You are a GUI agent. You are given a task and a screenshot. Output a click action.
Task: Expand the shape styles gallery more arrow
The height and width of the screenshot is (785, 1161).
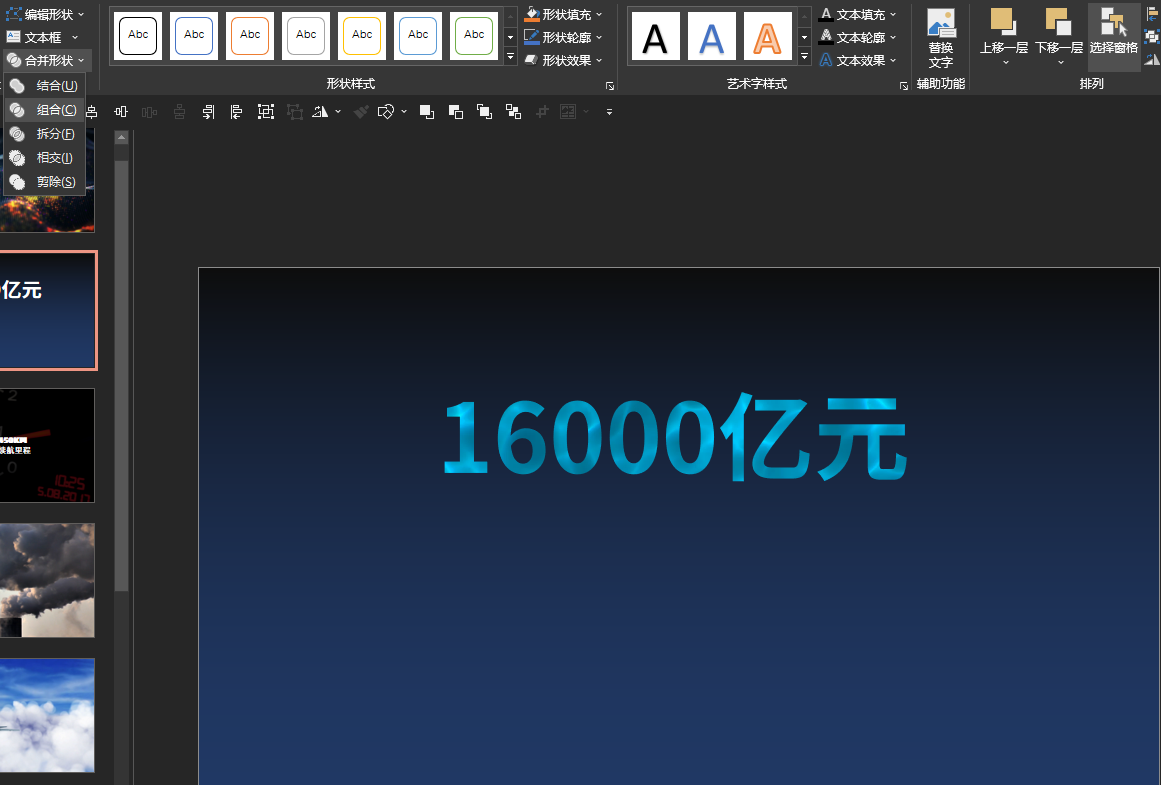pos(510,56)
